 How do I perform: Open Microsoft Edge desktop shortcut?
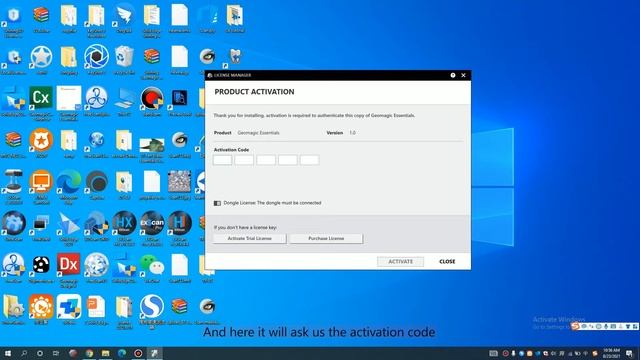tap(69, 181)
